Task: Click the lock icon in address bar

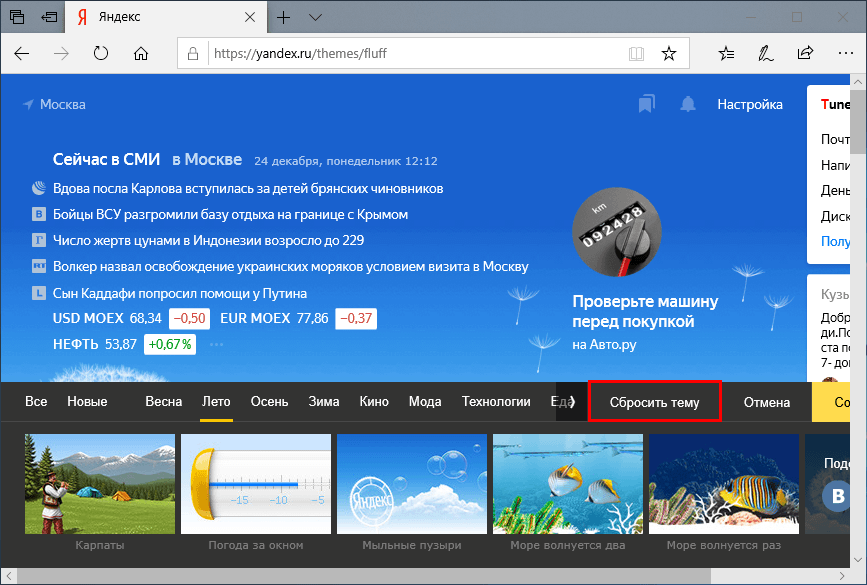Action: point(192,54)
